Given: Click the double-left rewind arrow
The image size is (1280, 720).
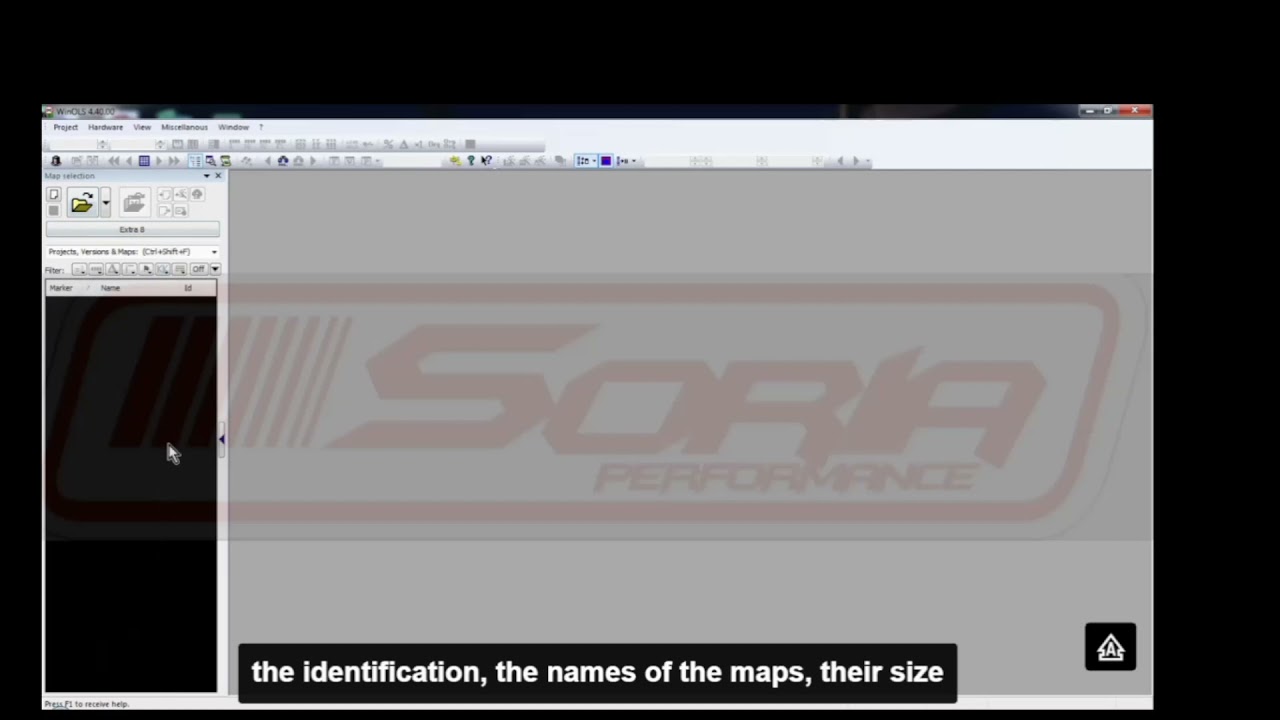Looking at the screenshot, I should tap(114, 161).
